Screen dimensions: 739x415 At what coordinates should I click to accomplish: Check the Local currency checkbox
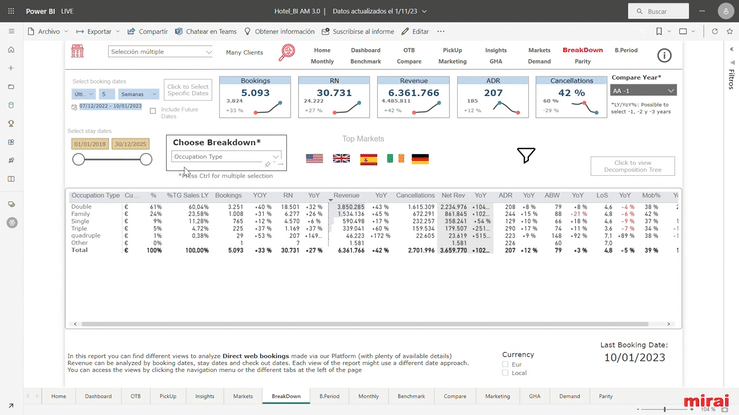point(505,373)
